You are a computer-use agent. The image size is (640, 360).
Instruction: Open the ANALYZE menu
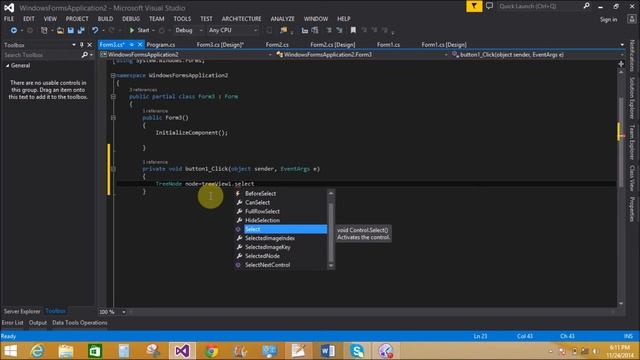click(282, 19)
